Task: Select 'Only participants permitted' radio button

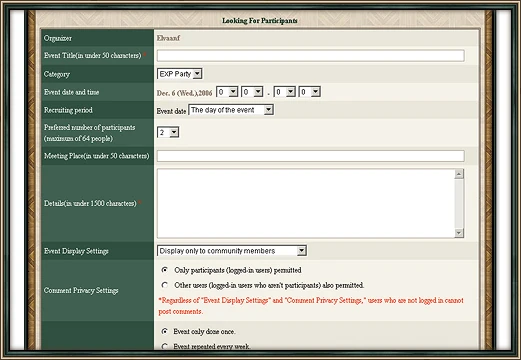Action: [165, 270]
